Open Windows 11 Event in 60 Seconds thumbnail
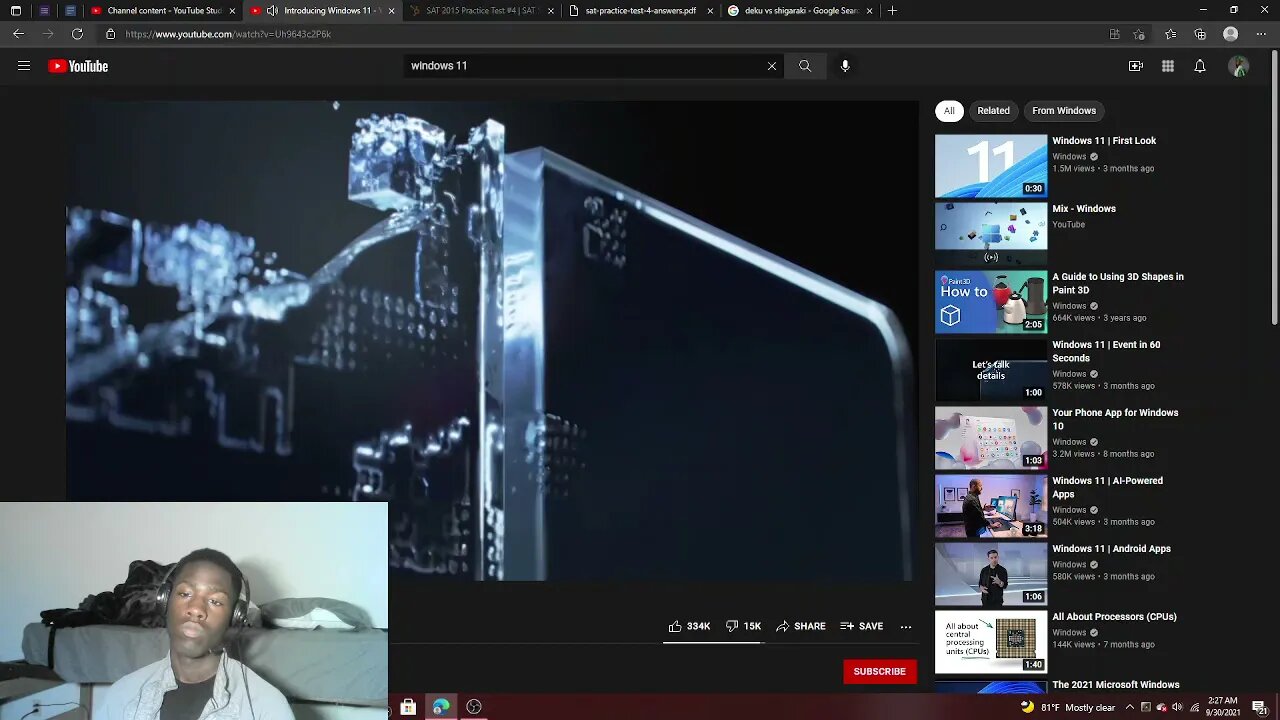 tap(991, 370)
